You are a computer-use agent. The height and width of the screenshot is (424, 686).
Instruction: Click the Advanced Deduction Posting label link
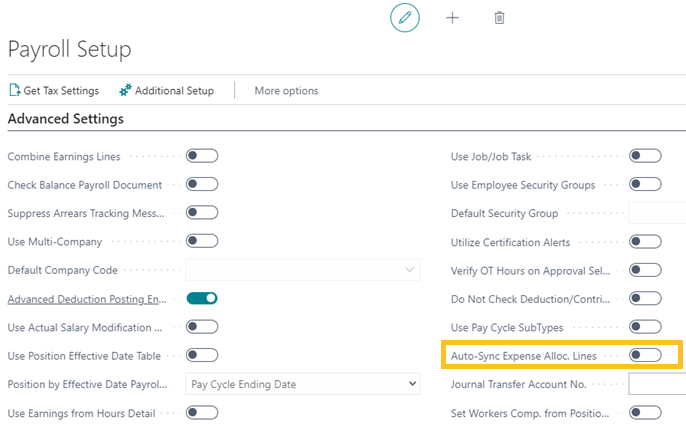click(85, 299)
